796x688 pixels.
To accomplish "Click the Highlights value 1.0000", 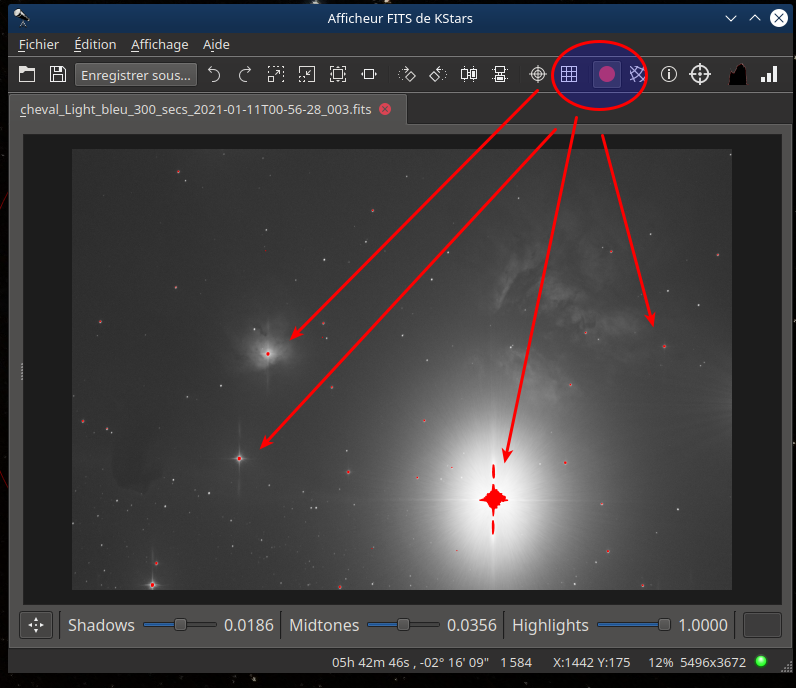I will pyautogui.click(x=703, y=625).
